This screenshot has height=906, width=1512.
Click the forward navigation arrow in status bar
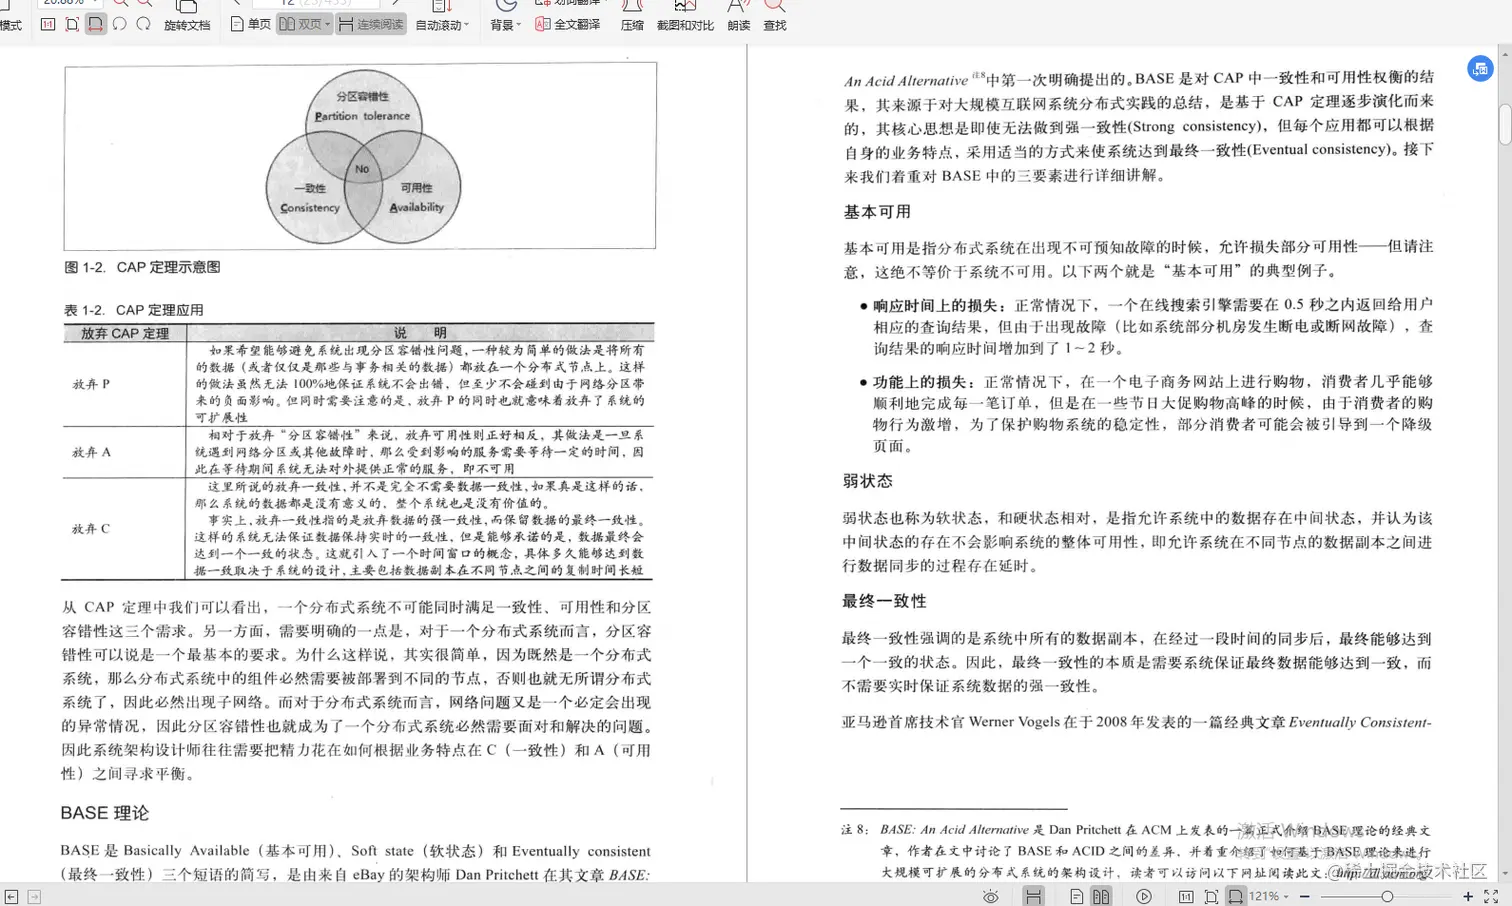[x=34, y=897]
